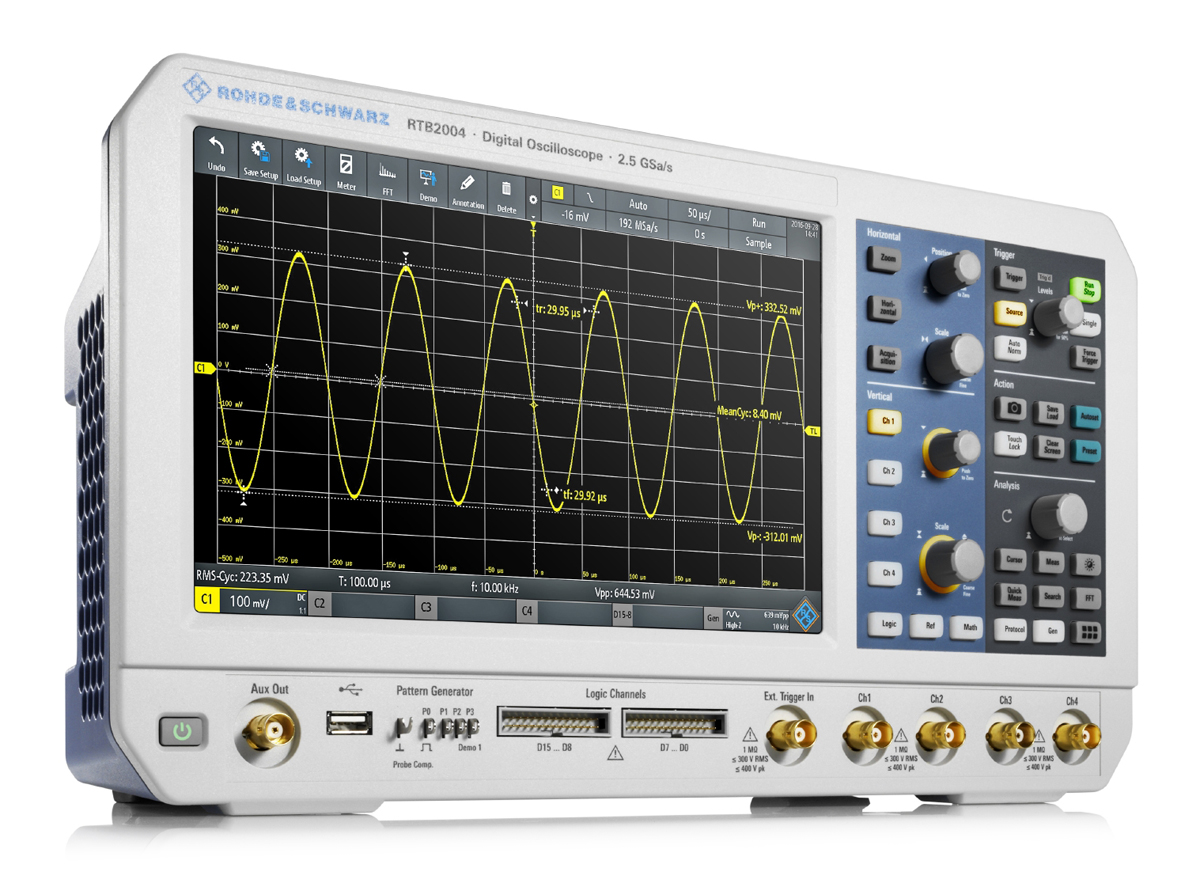Click the Undo icon on the toolbar

(216, 147)
